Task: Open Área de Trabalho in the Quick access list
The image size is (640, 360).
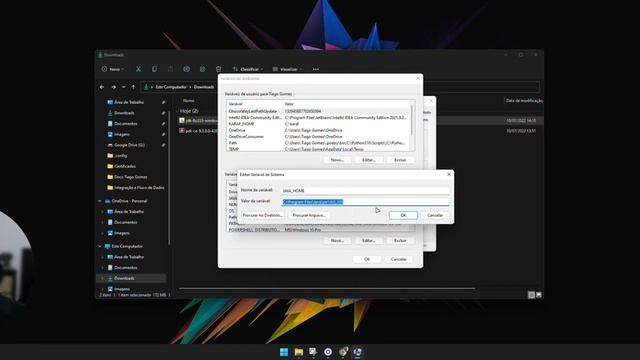Action: [129, 102]
